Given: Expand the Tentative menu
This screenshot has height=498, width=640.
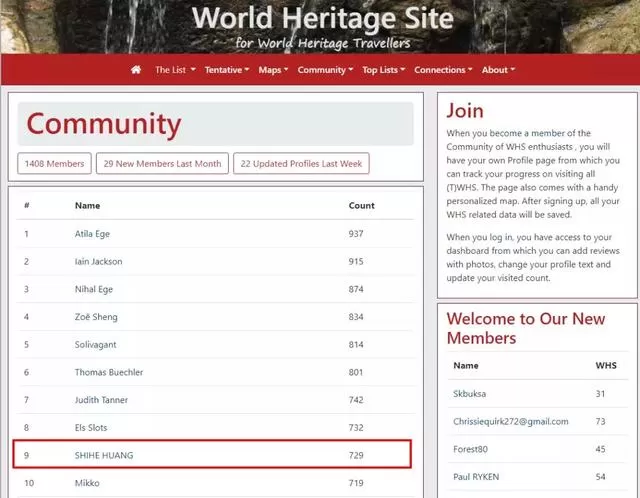Looking at the screenshot, I should tap(227, 70).
